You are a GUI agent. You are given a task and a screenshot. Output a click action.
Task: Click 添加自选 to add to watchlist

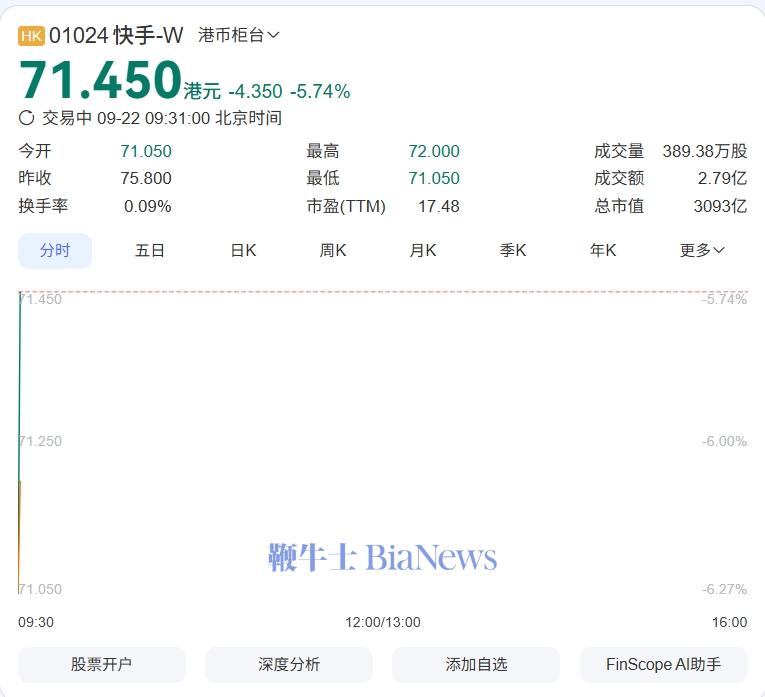476,664
